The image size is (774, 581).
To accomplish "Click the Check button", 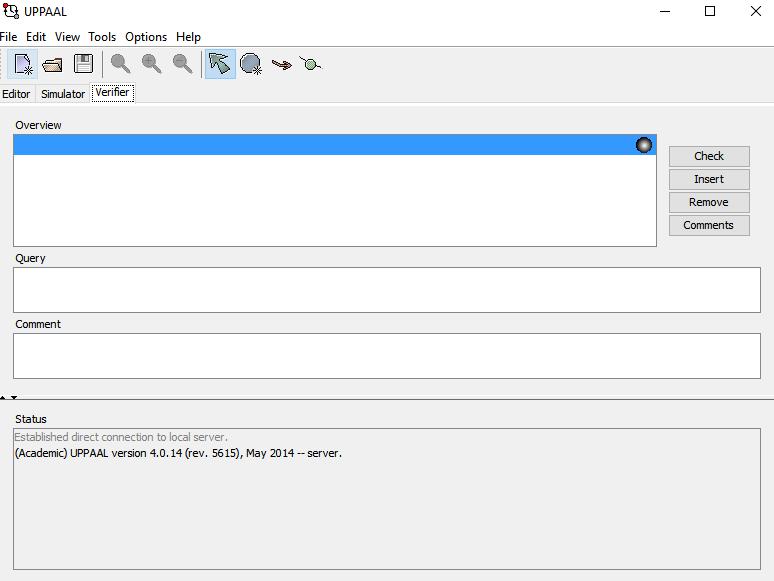I will (709, 156).
